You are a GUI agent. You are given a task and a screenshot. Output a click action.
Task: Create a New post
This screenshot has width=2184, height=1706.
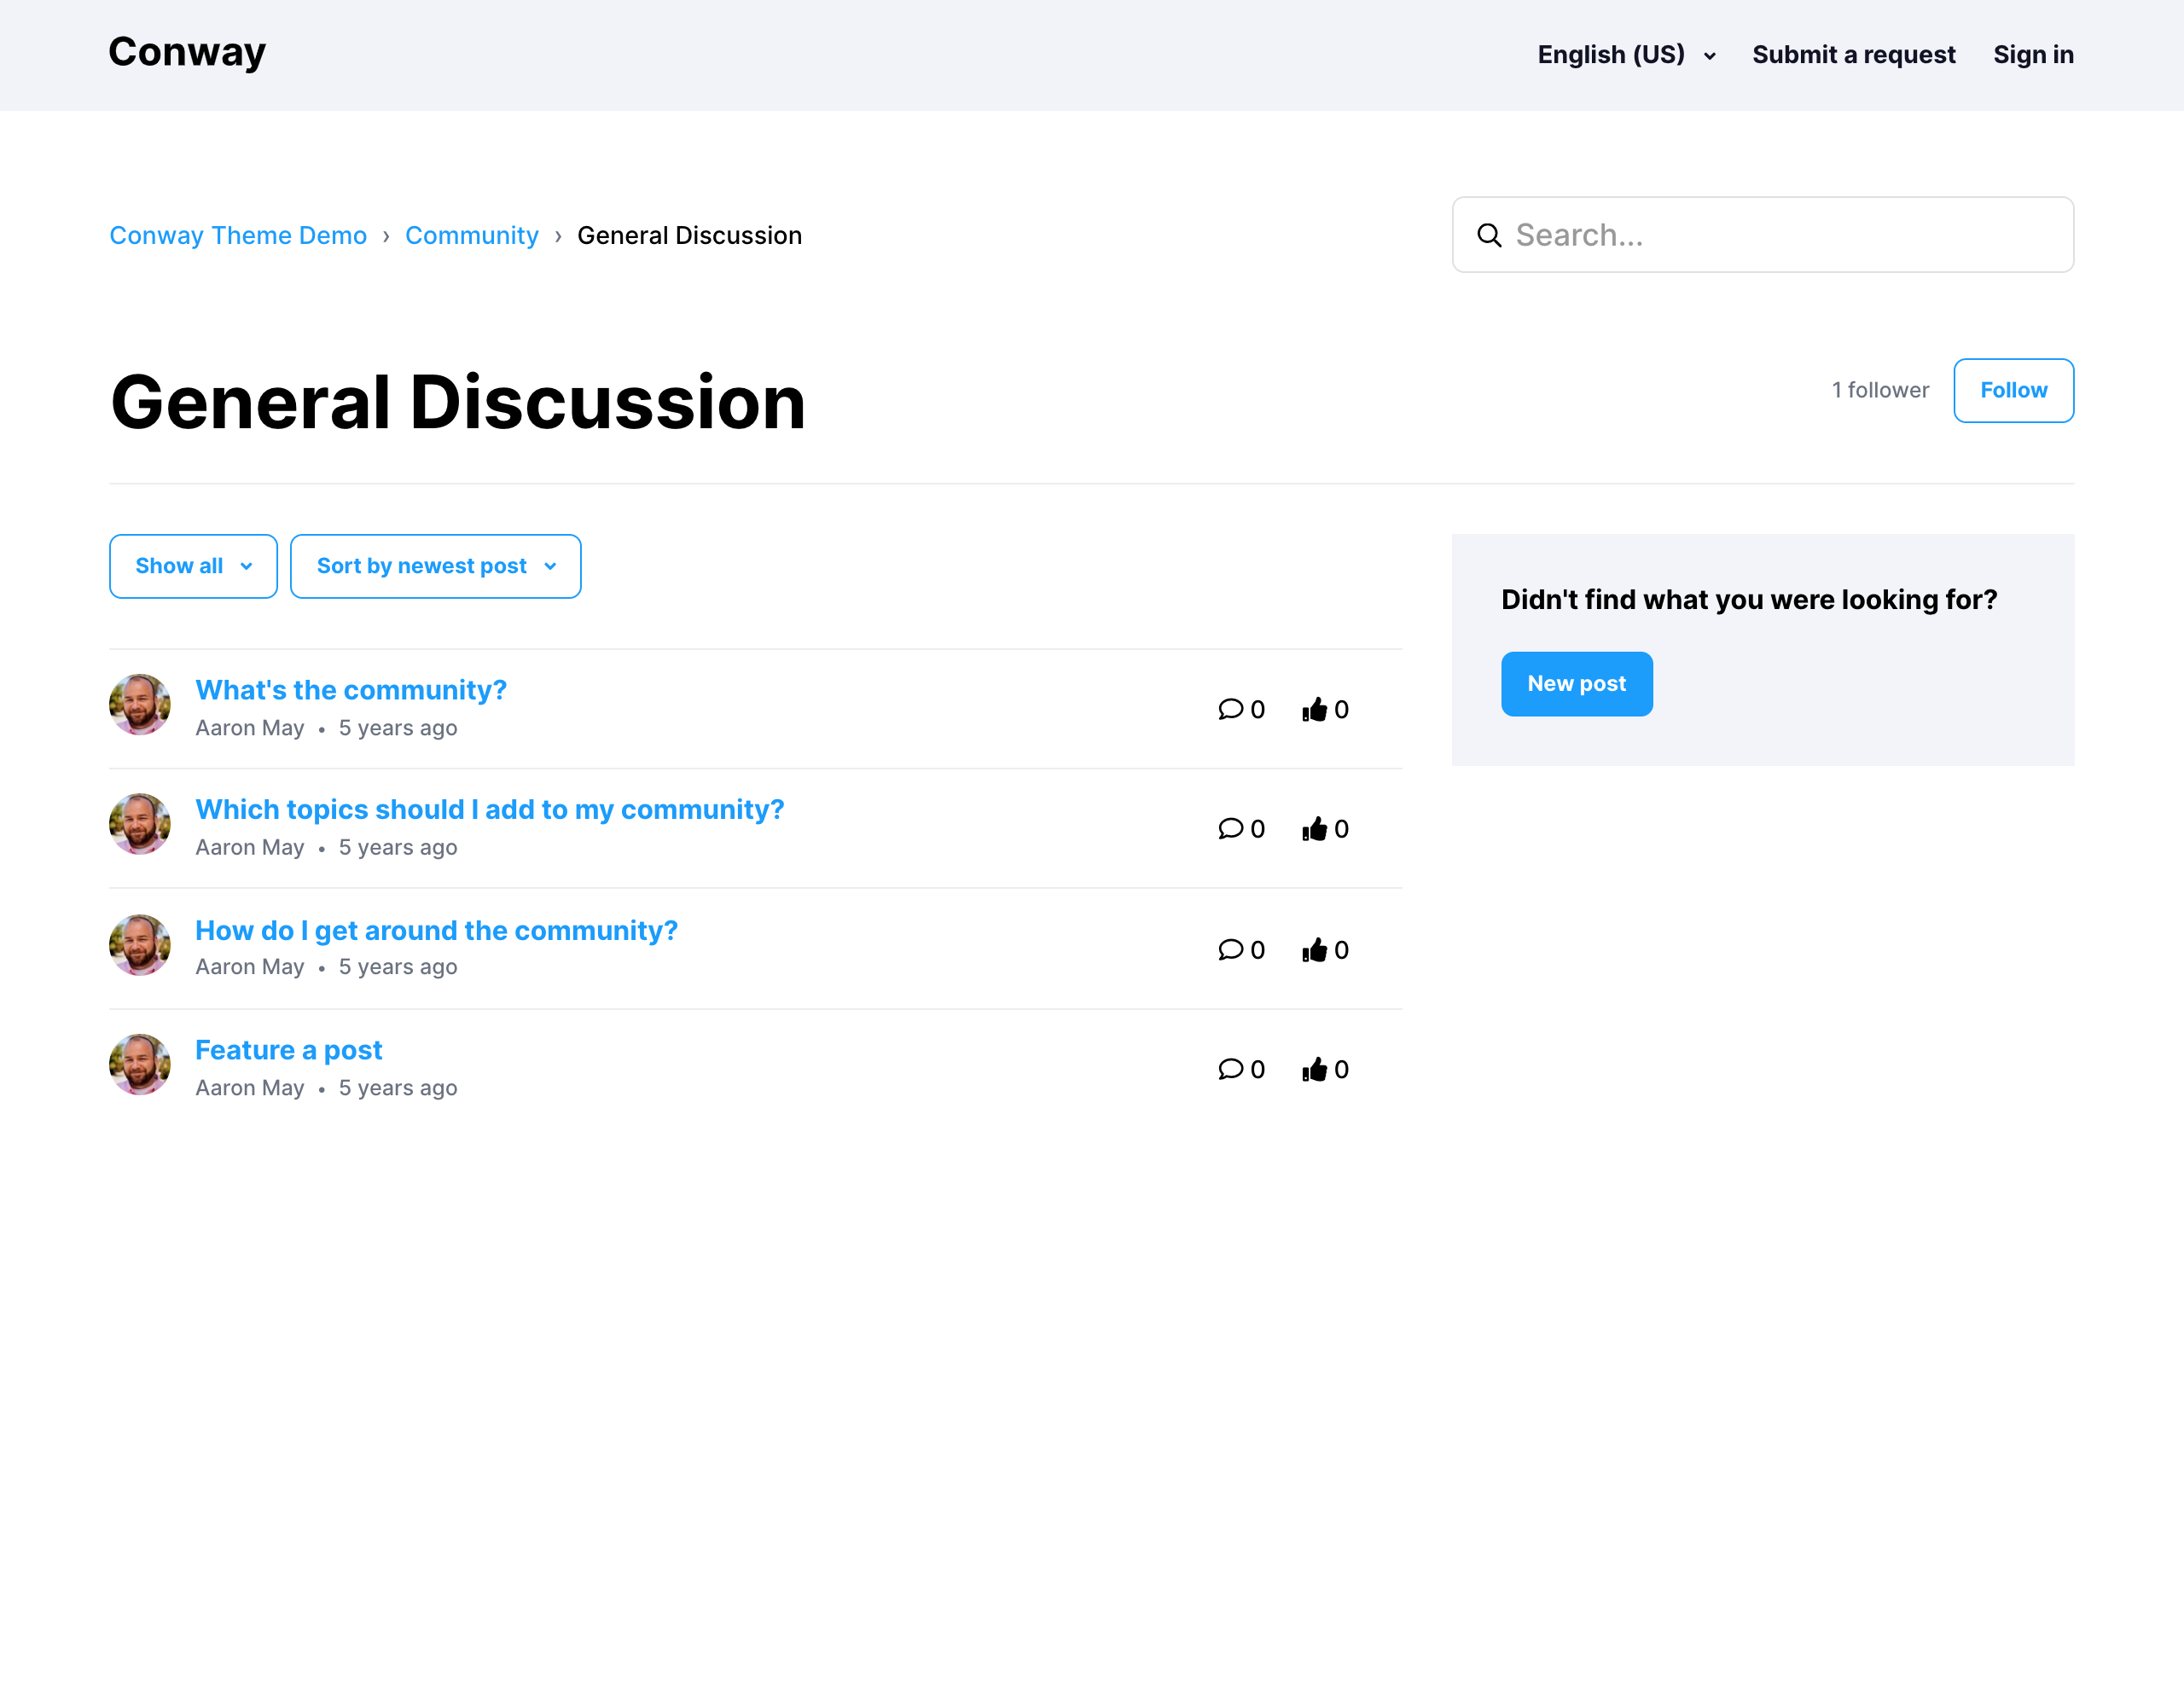click(x=1576, y=684)
